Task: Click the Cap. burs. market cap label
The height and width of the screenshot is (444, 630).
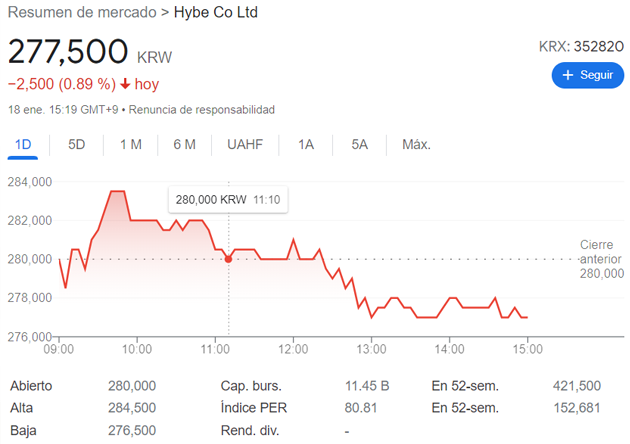Action: pyautogui.click(x=250, y=385)
